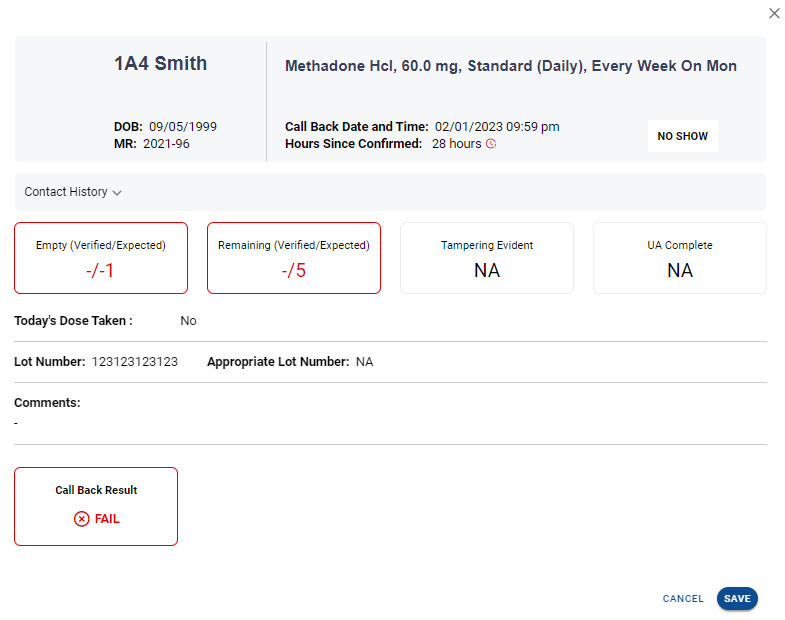Image resolution: width=785 pixels, height=620 pixels.
Task: Click patient name 1A4 Smith
Action: pyautogui.click(x=160, y=64)
